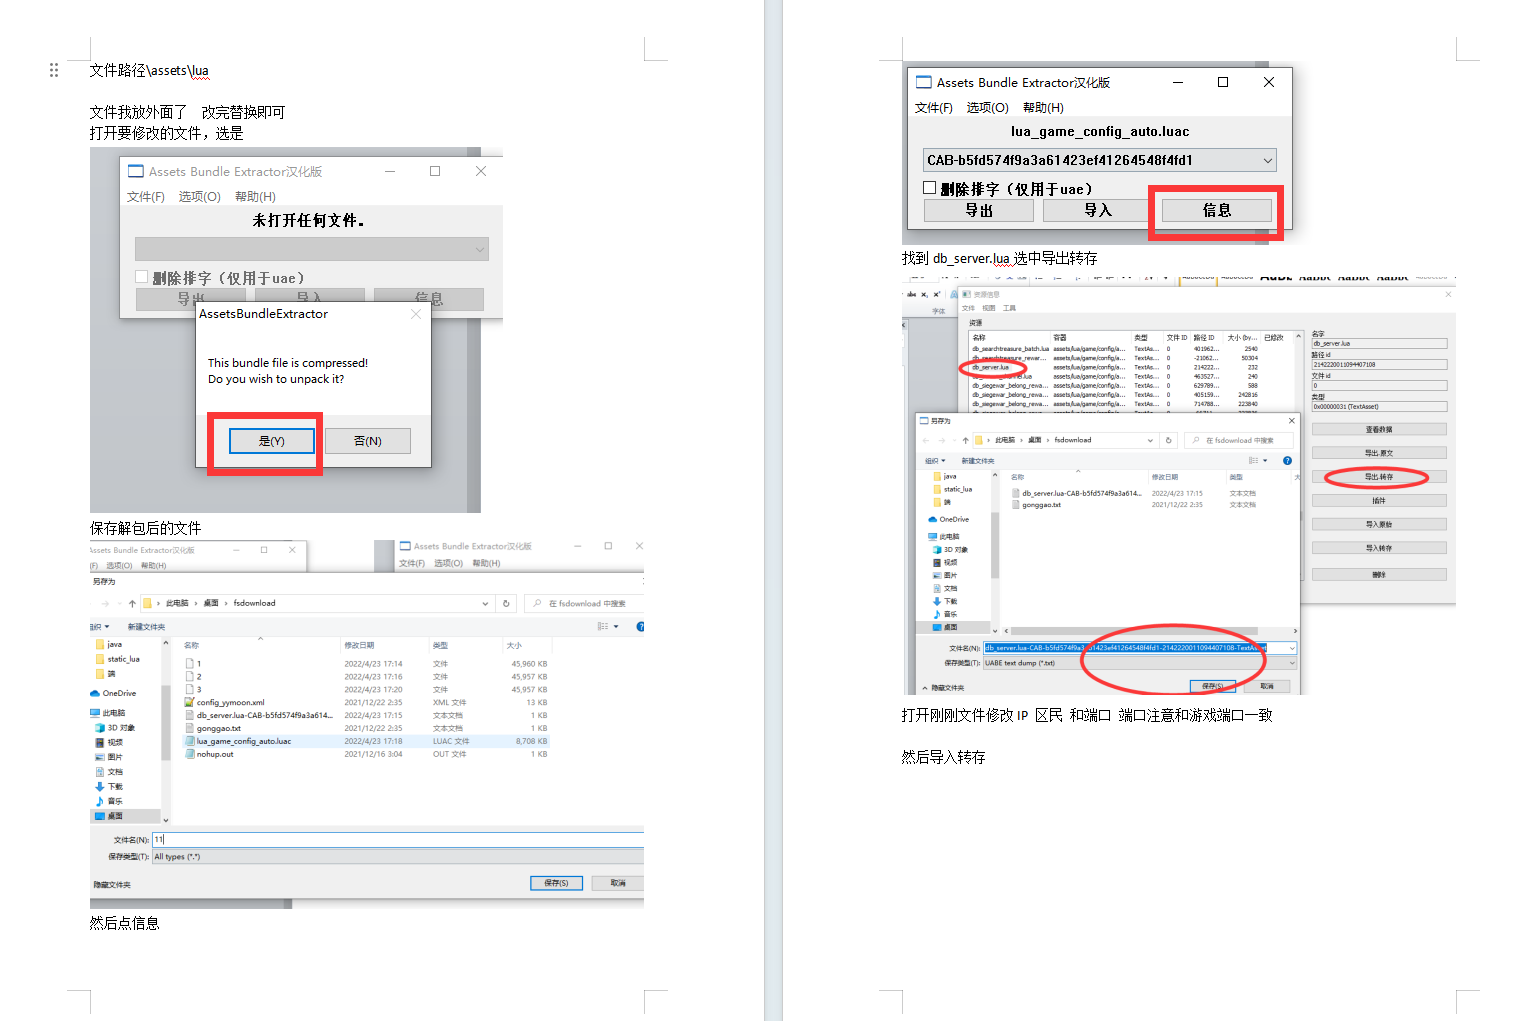Viewport: 1539px width, 1021px height.
Task: Click the 3D 对象 folder icon in the left dialog
Action: [99, 728]
